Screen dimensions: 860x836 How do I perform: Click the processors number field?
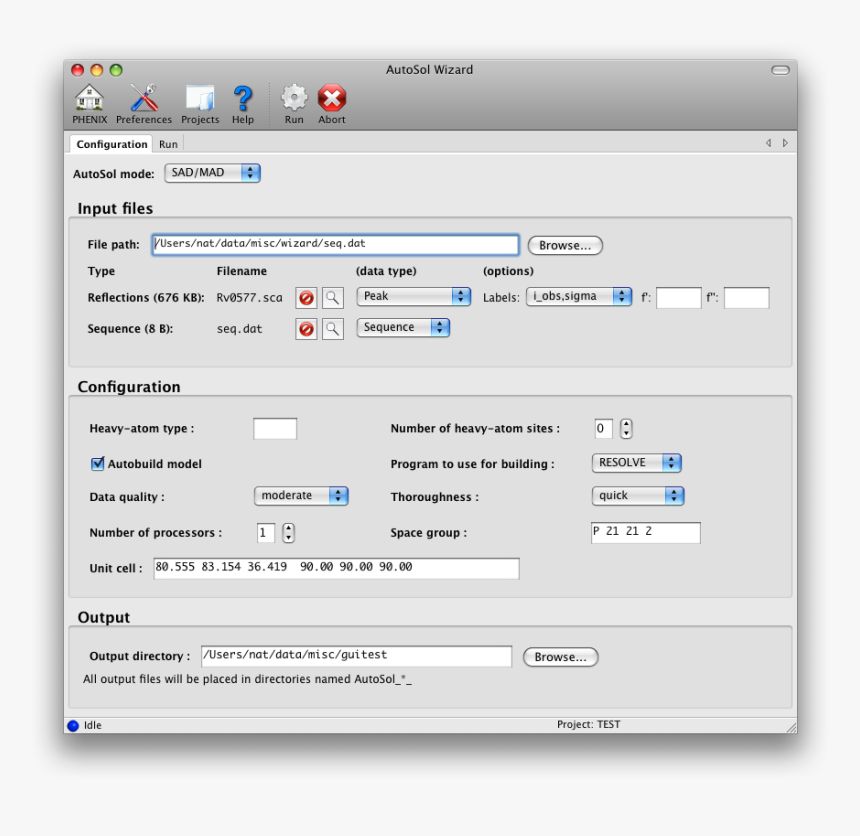click(x=265, y=533)
